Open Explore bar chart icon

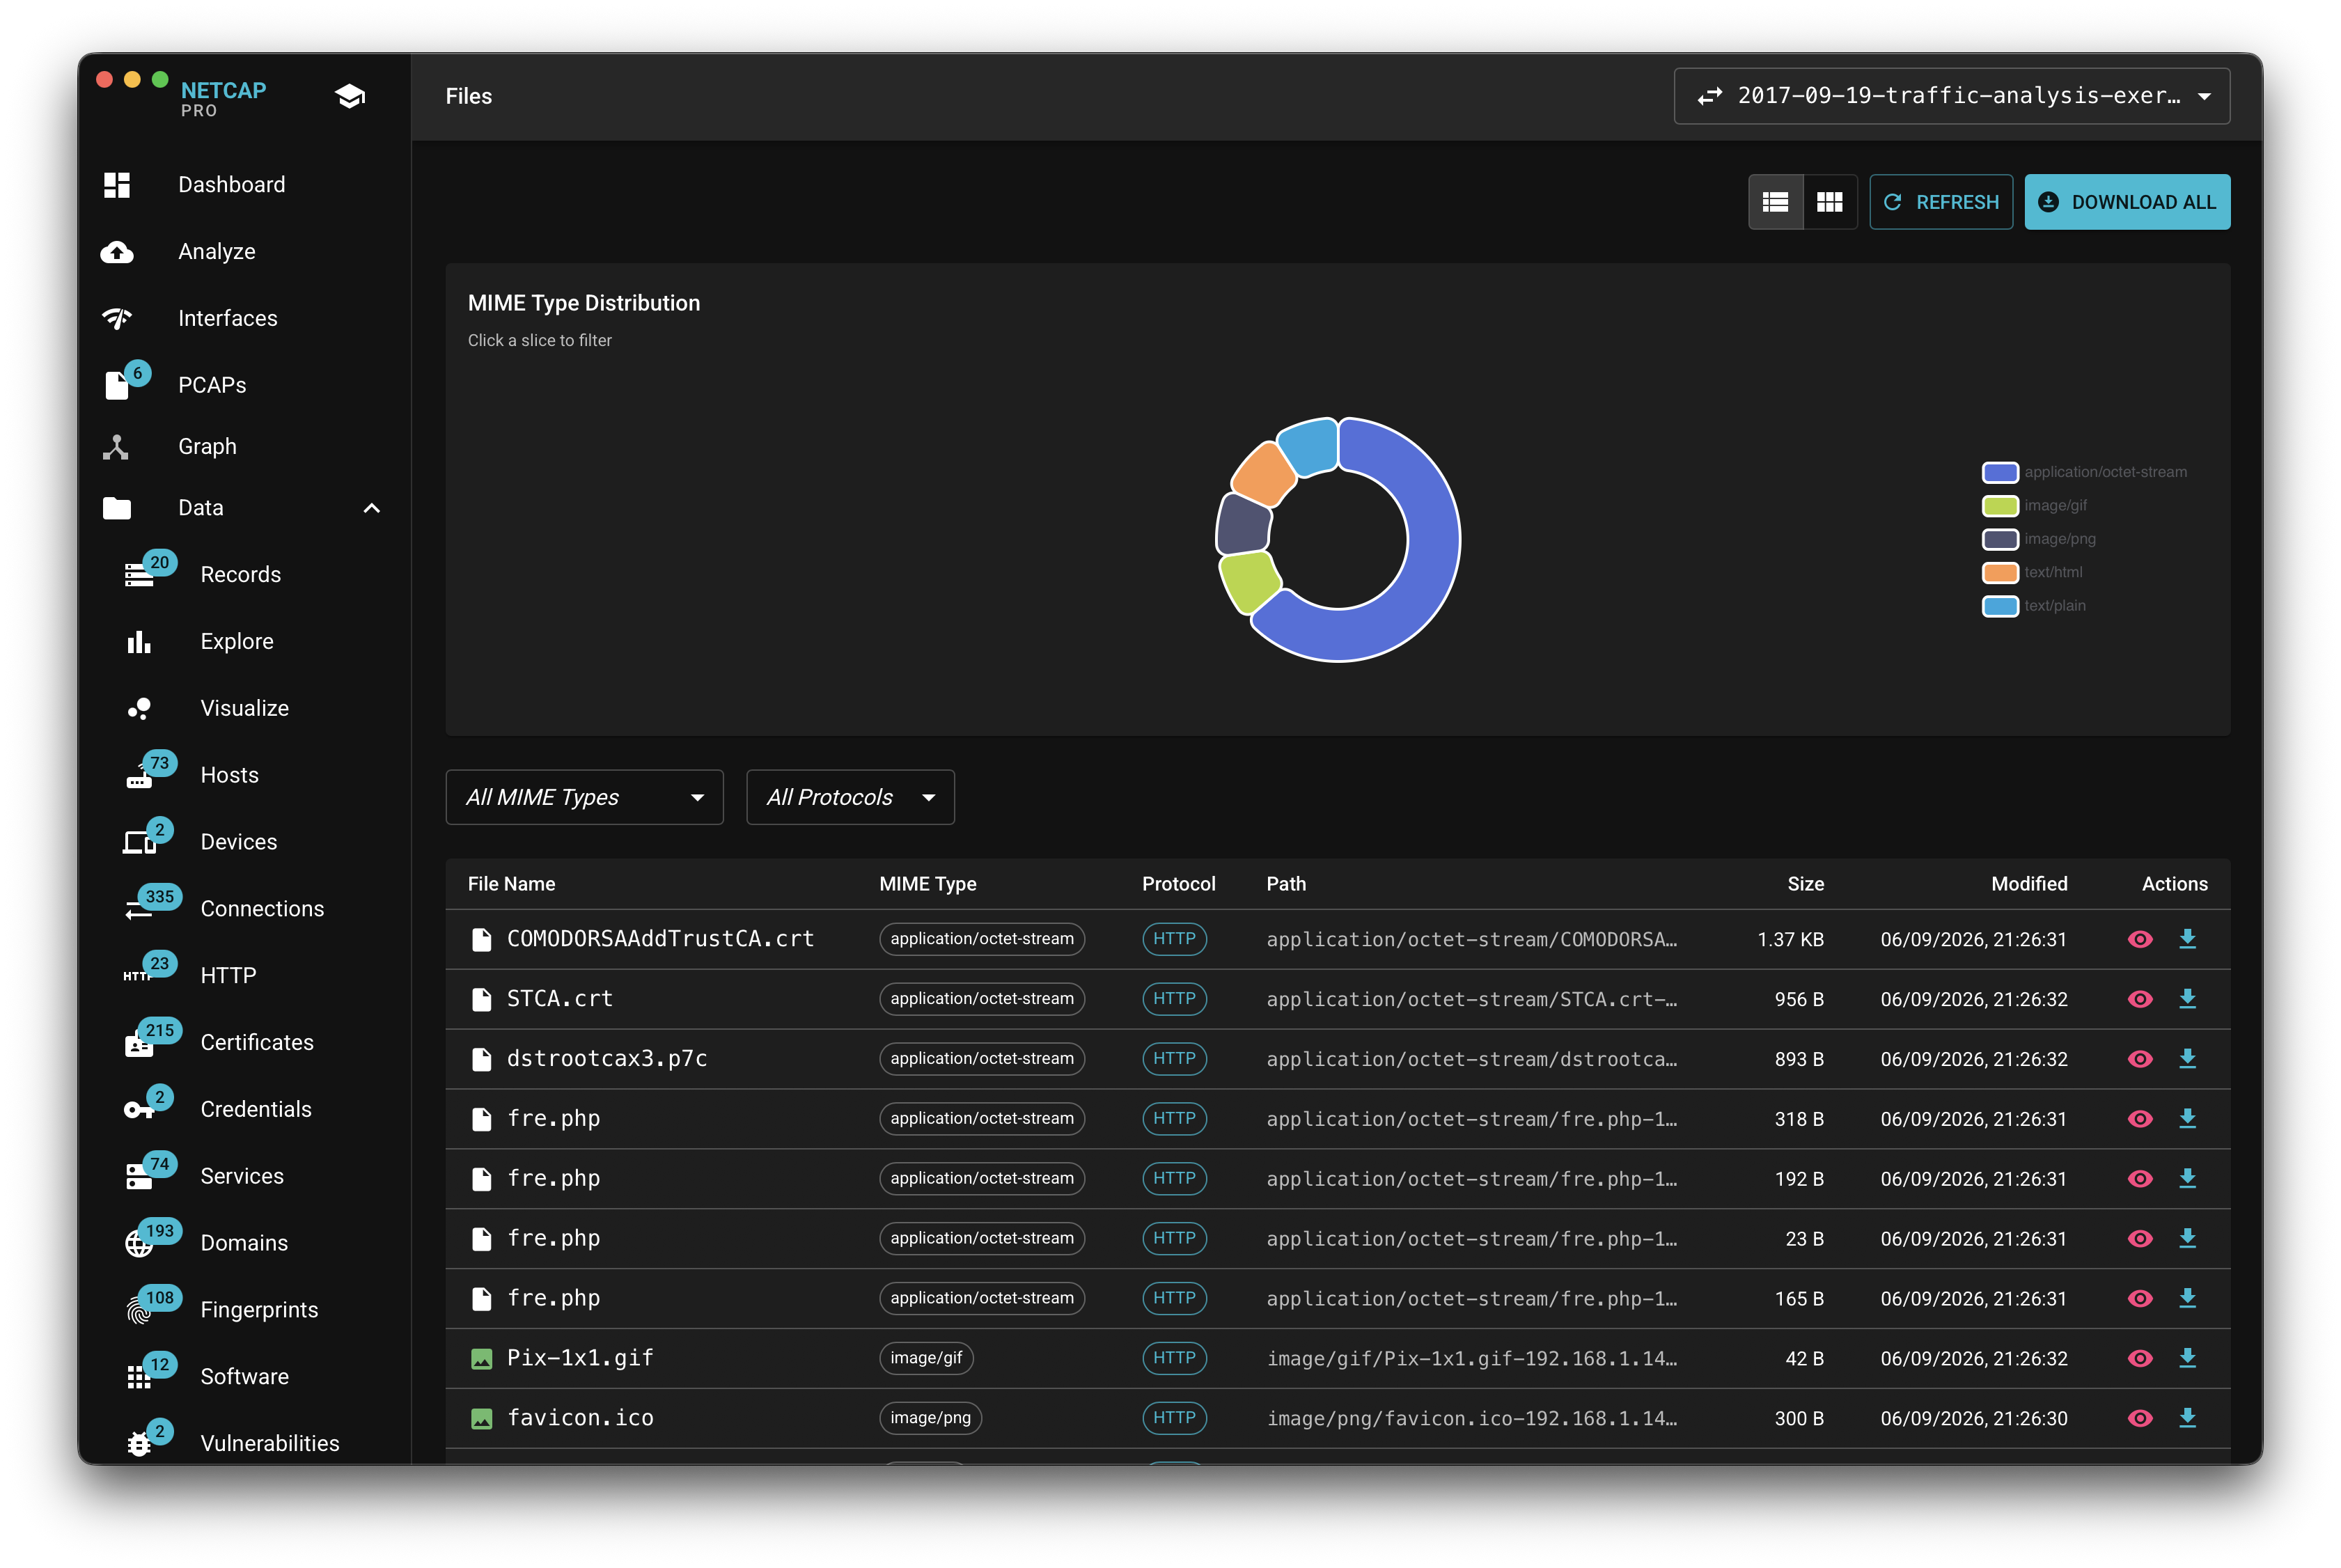click(139, 642)
